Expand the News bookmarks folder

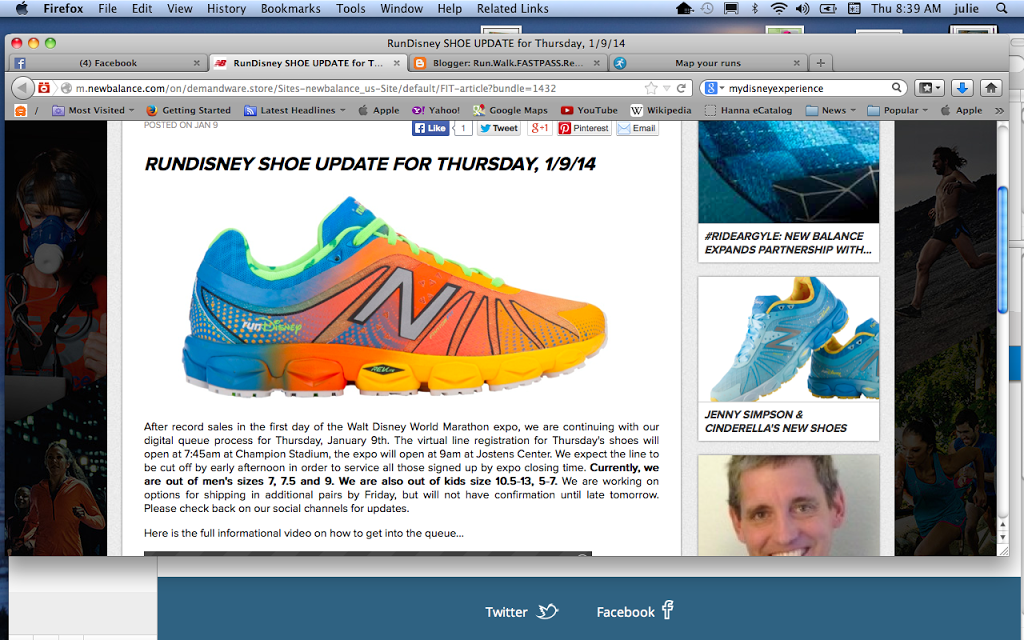click(x=831, y=110)
